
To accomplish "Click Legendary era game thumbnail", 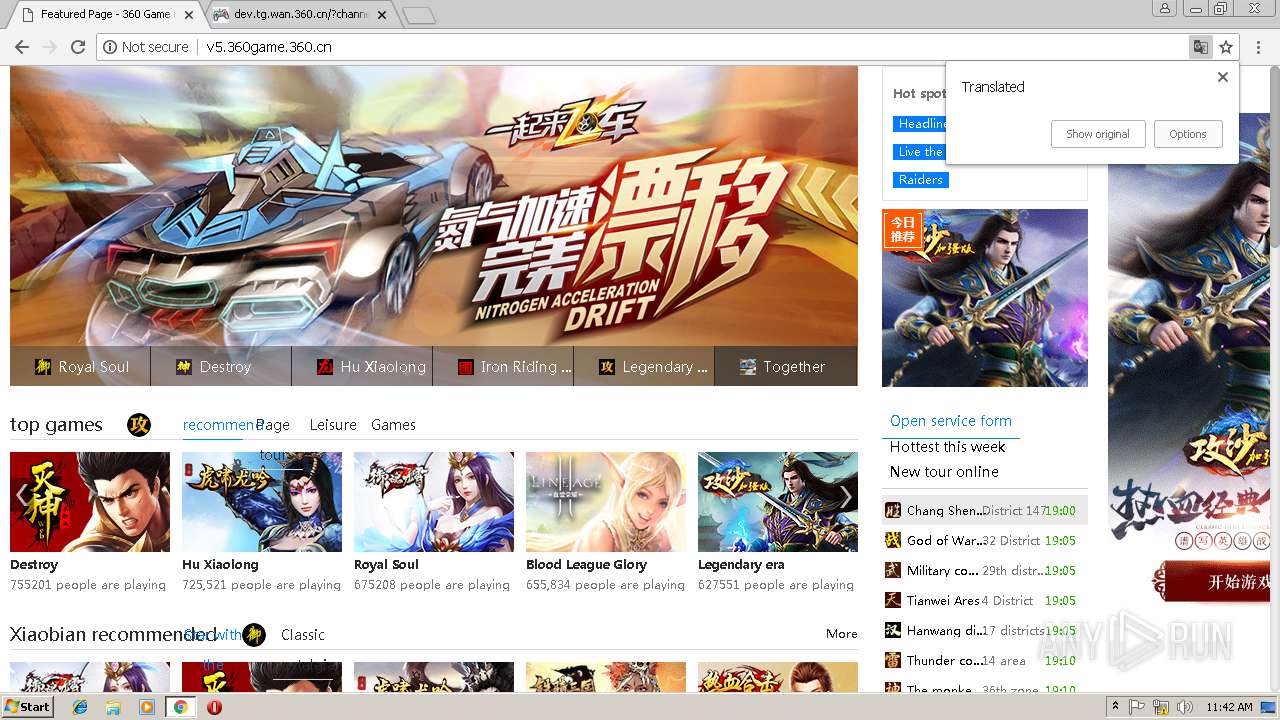I will click(778, 502).
